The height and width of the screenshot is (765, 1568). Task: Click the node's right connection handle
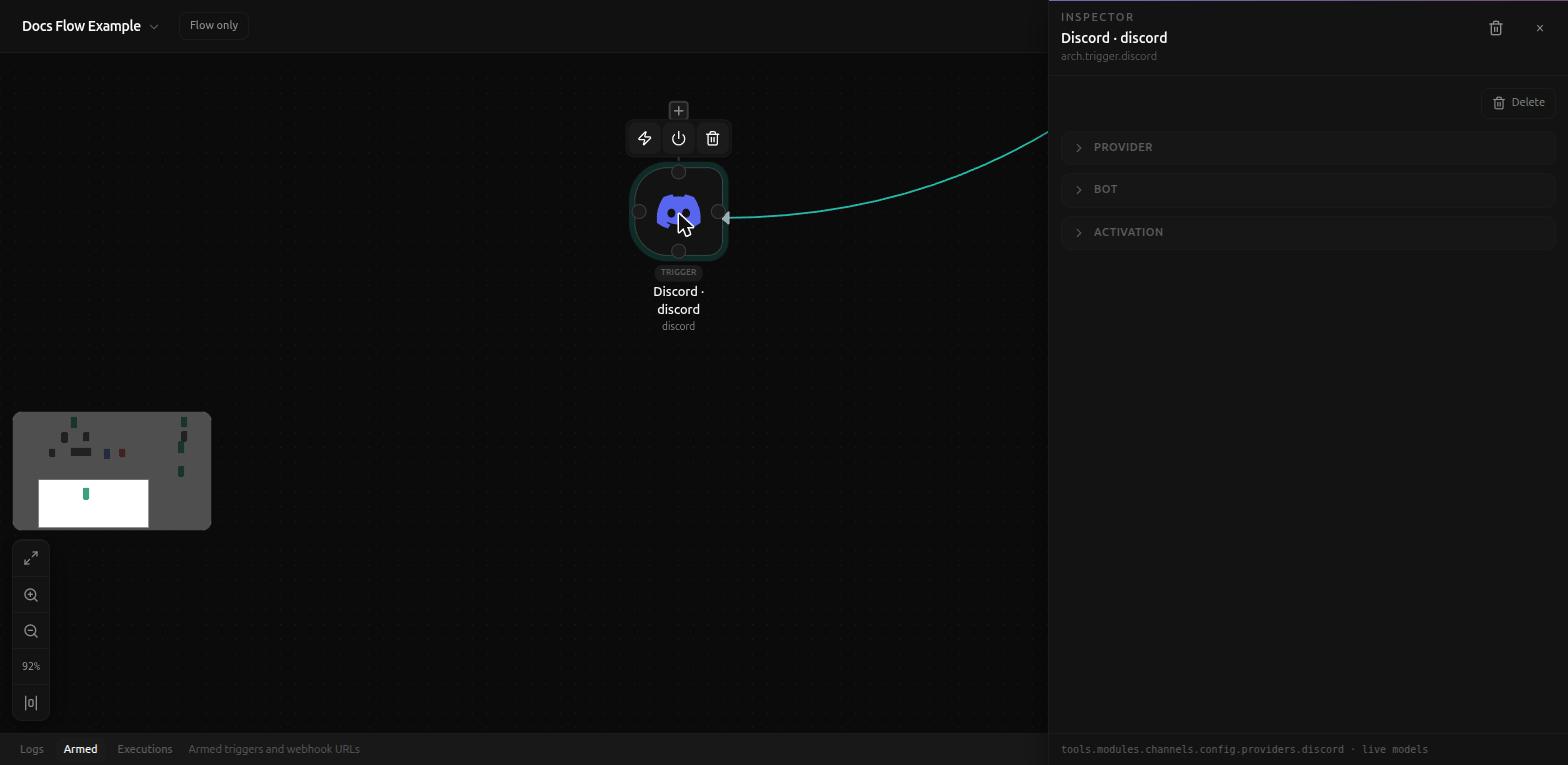[x=718, y=212]
